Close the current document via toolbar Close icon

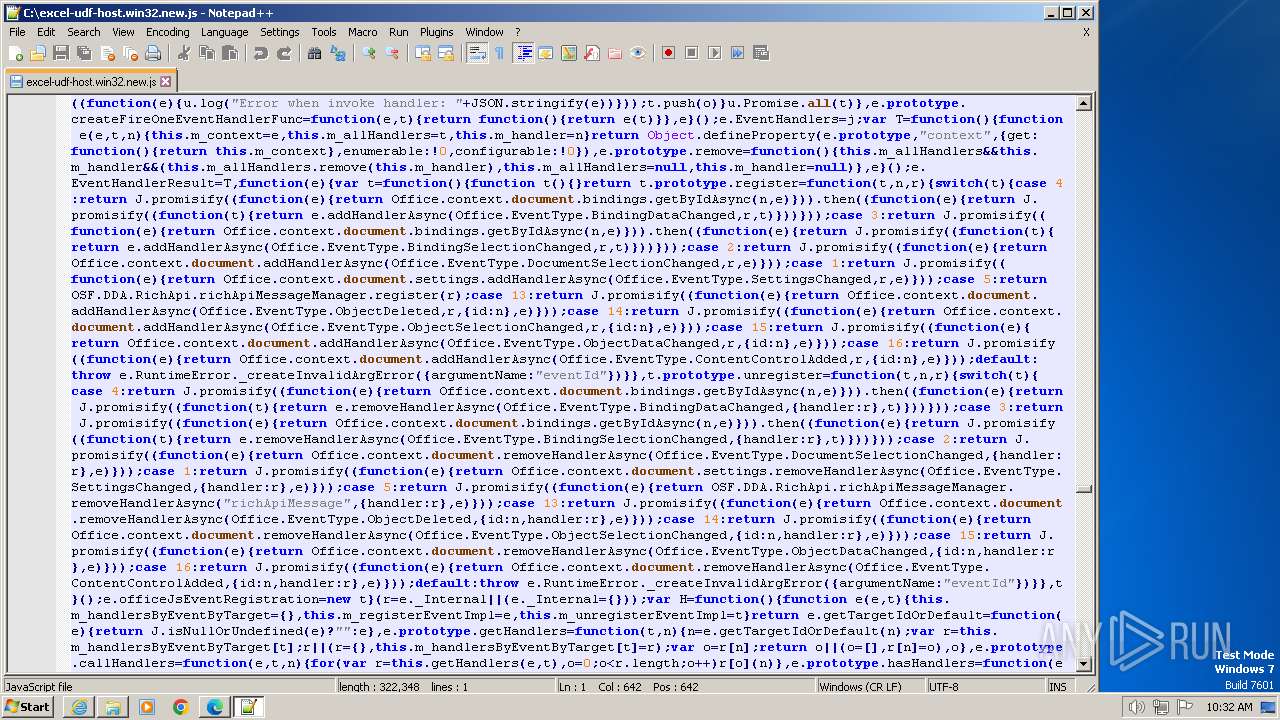[x=106, y=53]
